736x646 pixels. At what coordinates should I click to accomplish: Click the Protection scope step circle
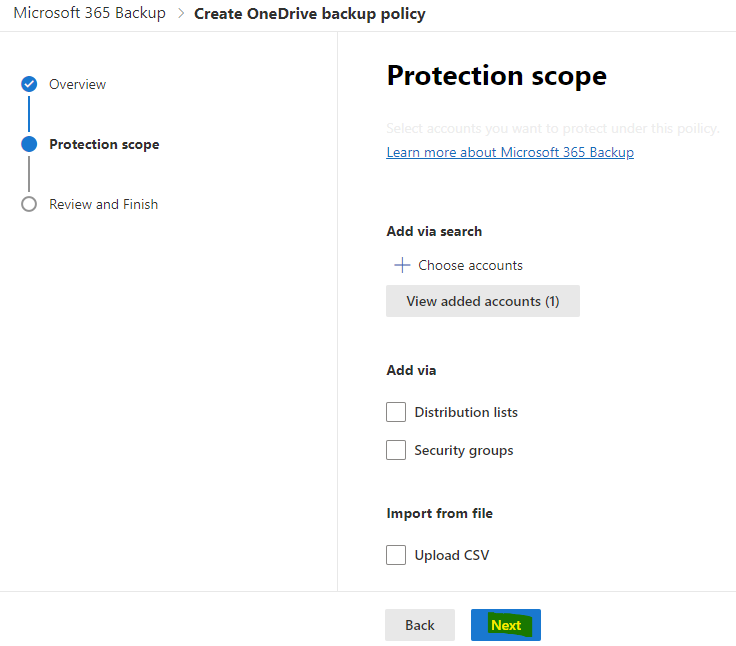[29, 144]
